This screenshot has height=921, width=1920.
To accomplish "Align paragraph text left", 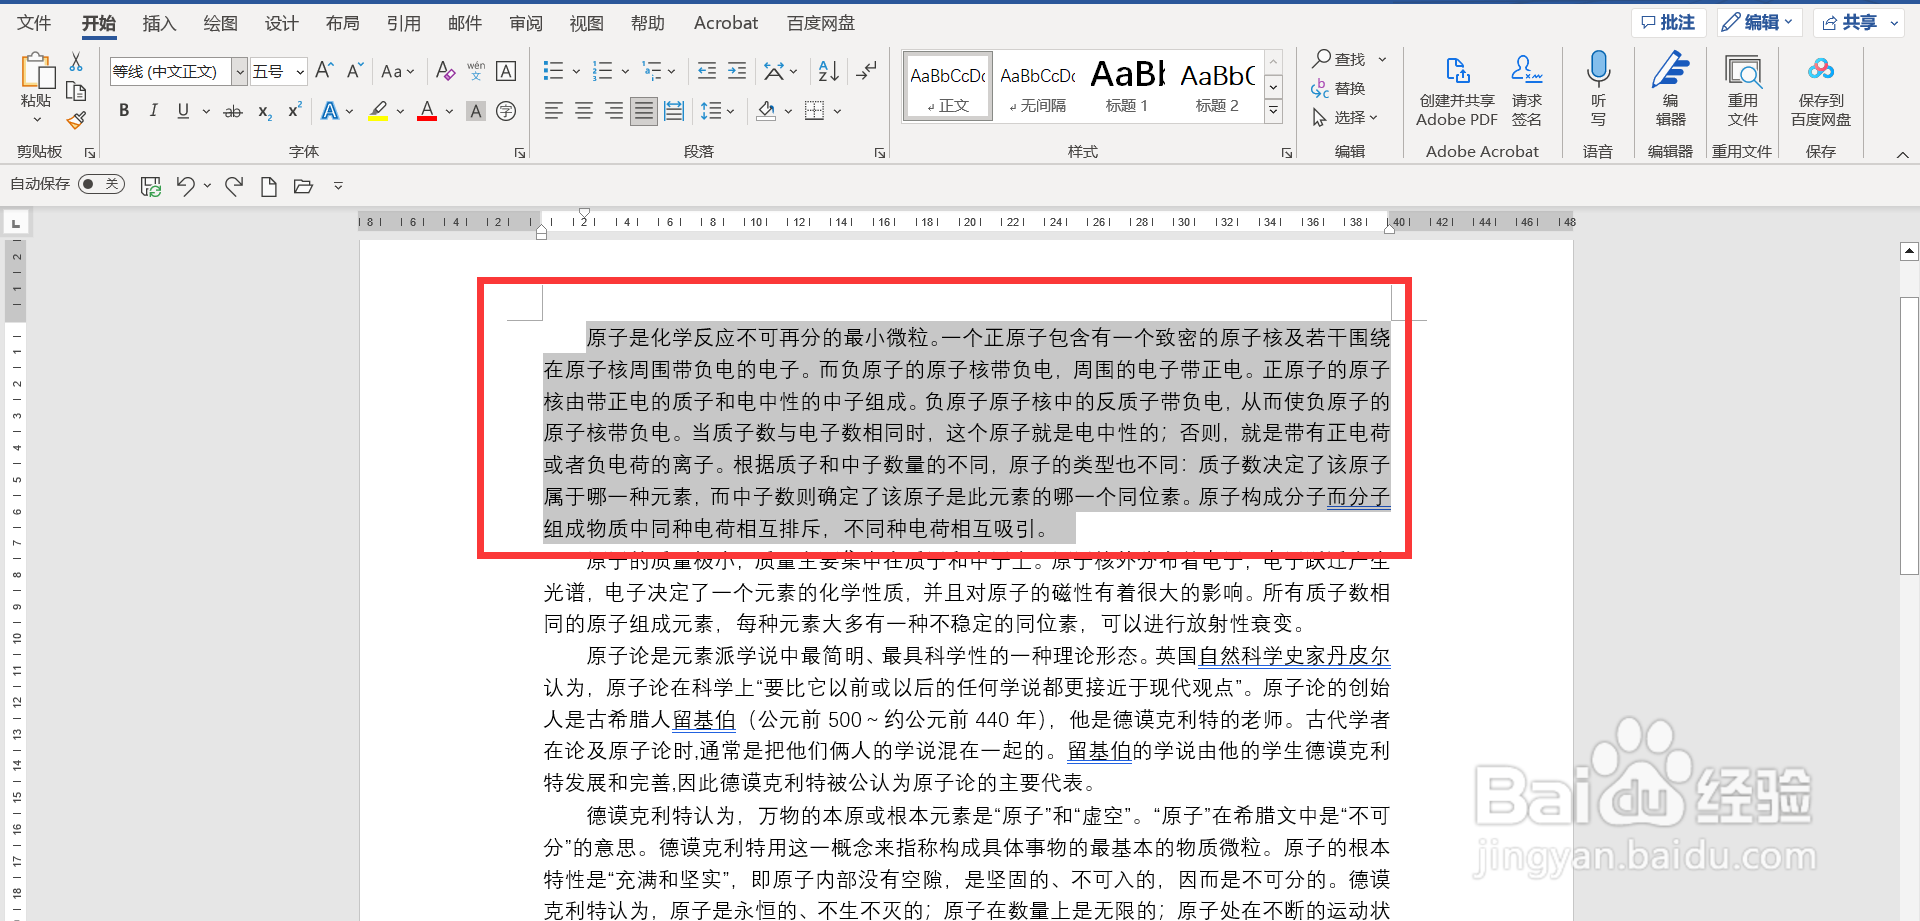I will pos(554,111).
